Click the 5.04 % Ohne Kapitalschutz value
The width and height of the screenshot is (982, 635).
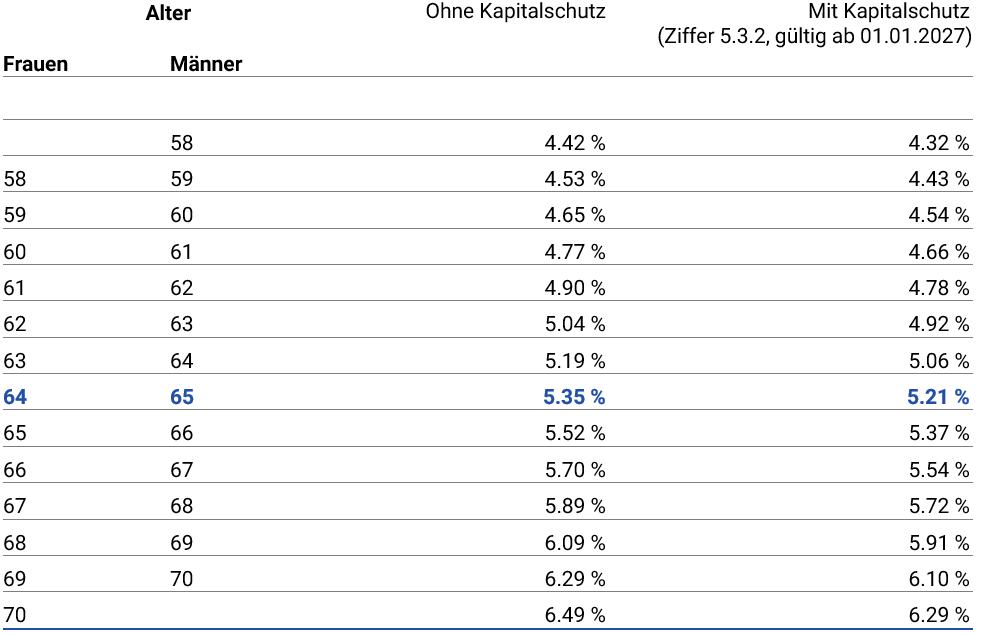574,324
